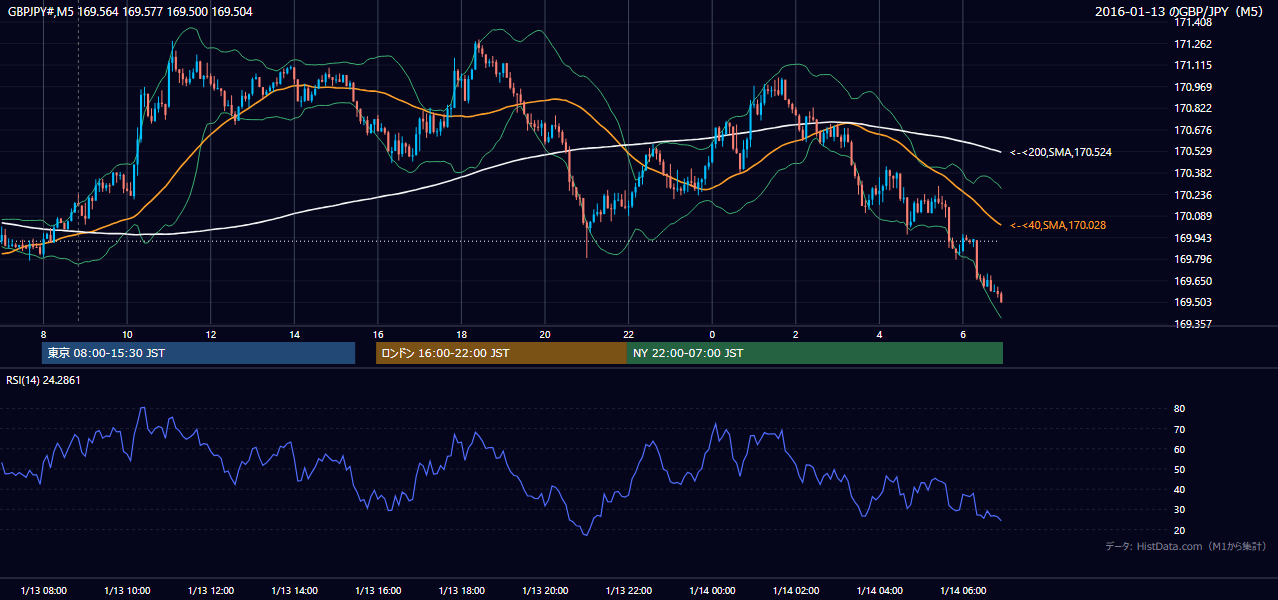The height and width of the screenshot is (600, 1278).
Task: Click hour label 10 under the price chart
Action: pyautogui.click(x=127, y=334)
